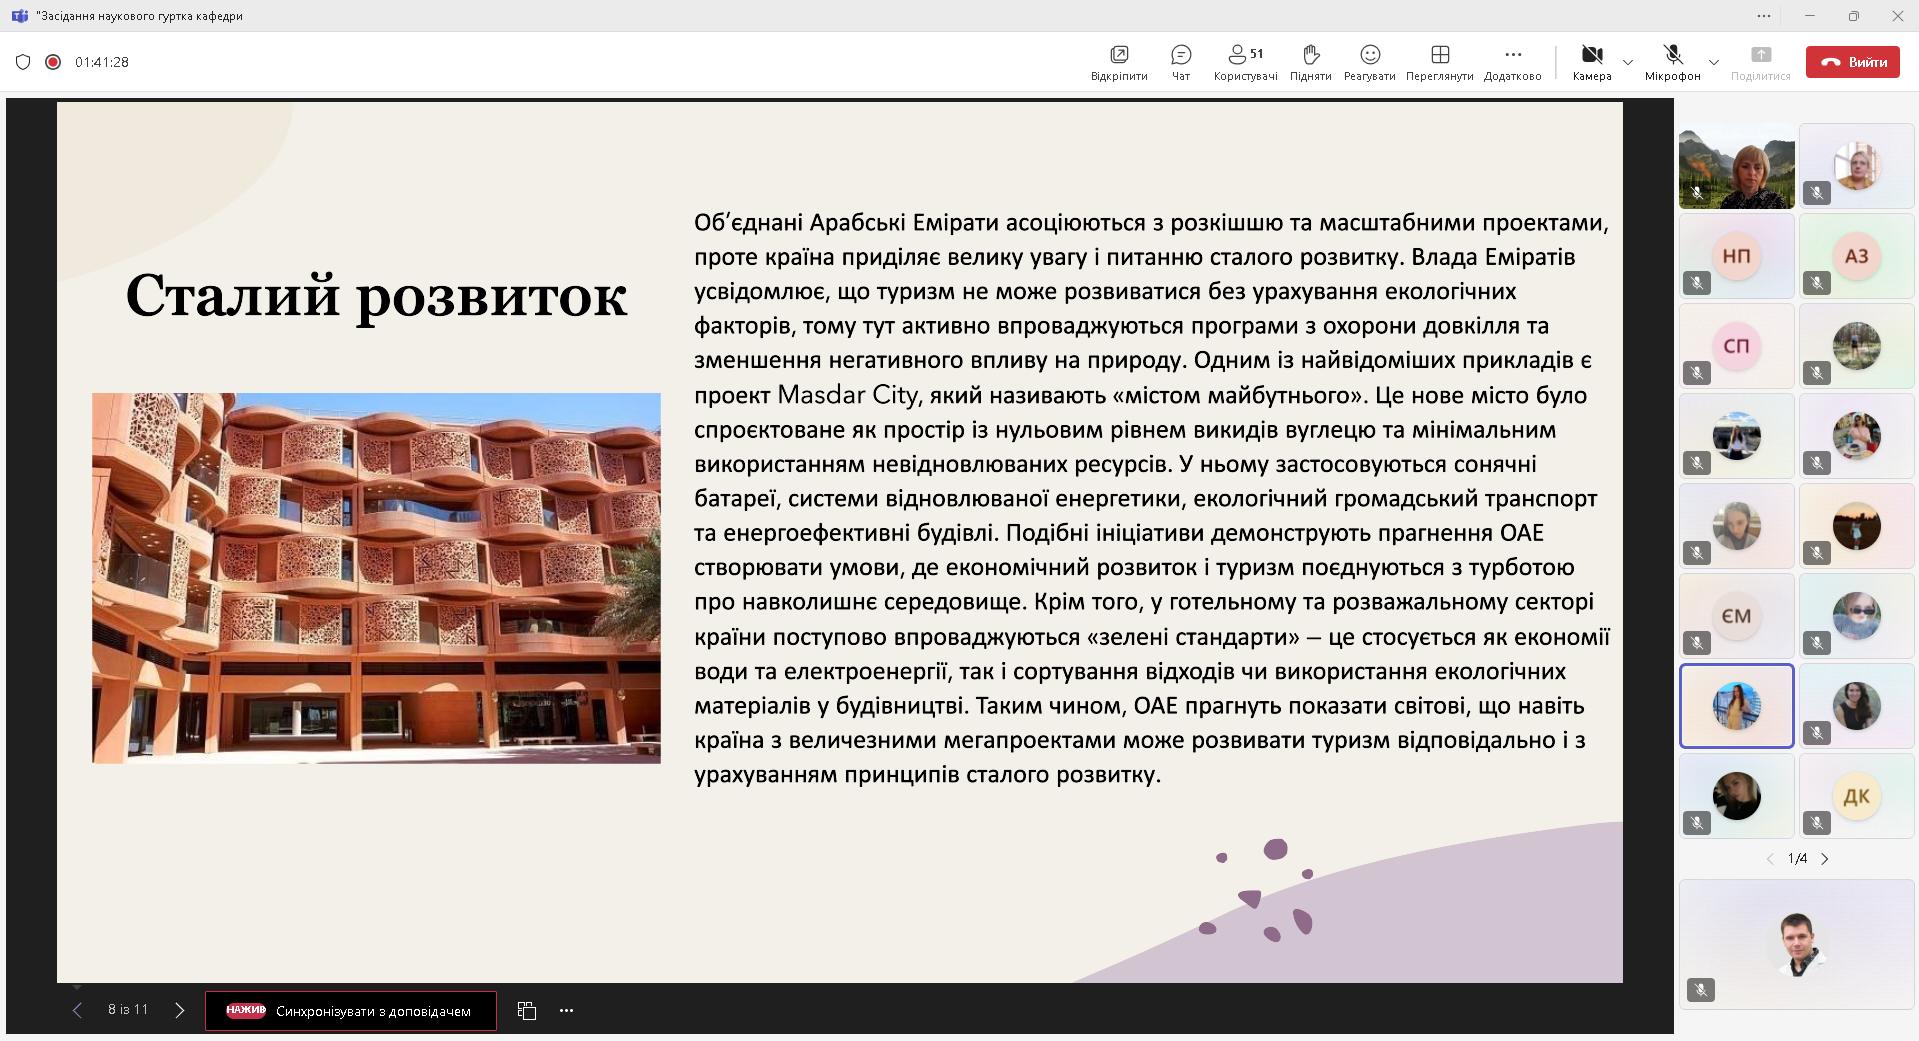Click the Сталий розвиток slide title
The width and height of the screenshot is (1919, 1041).
coord(376,296)
